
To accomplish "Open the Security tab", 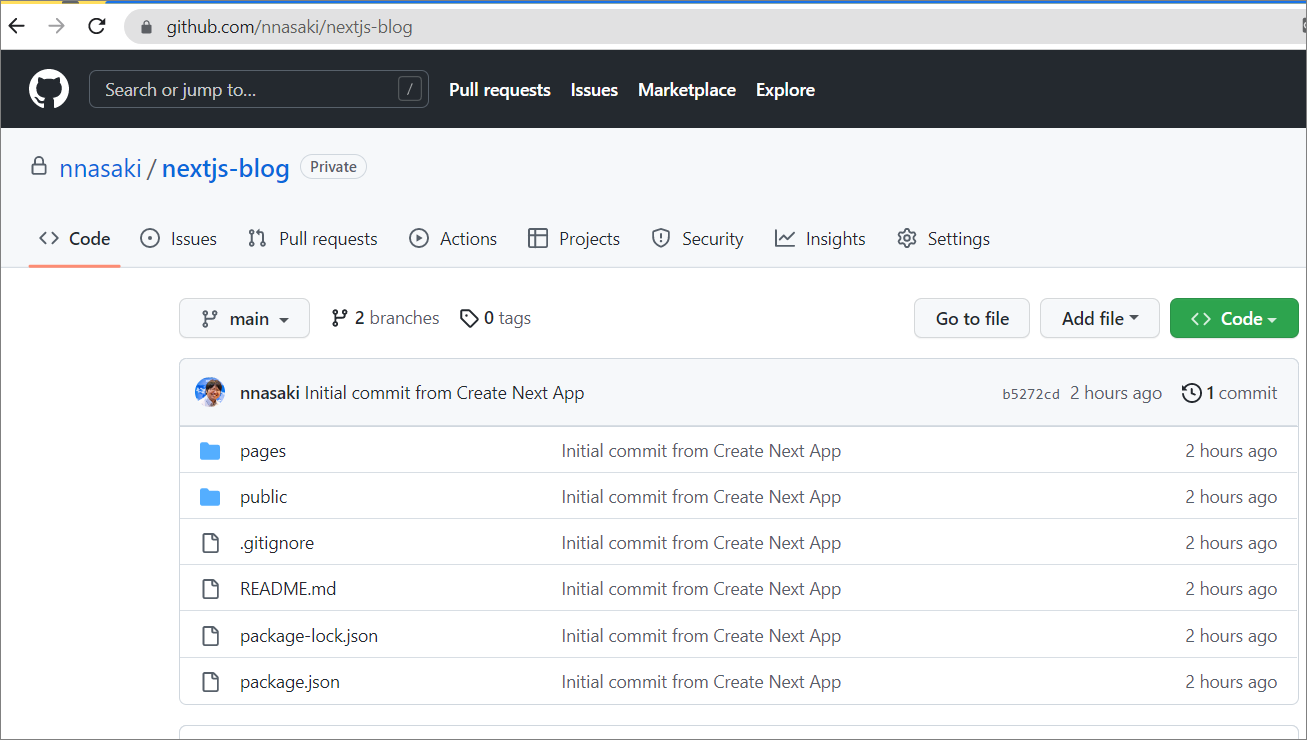I will click(x=697, y=238).
